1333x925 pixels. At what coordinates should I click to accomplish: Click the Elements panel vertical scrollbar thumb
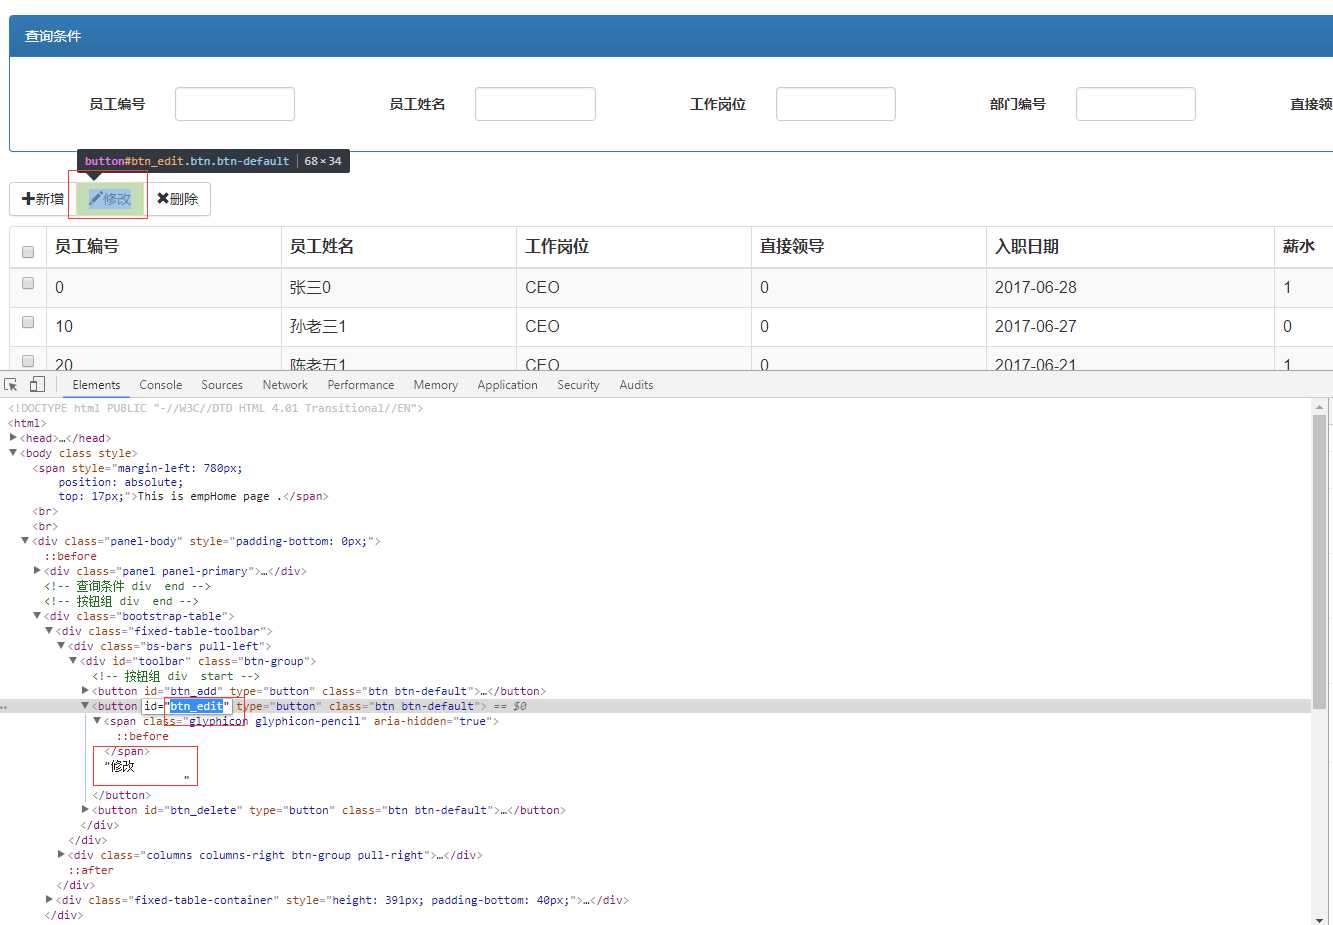click(x=1320, y=563)
